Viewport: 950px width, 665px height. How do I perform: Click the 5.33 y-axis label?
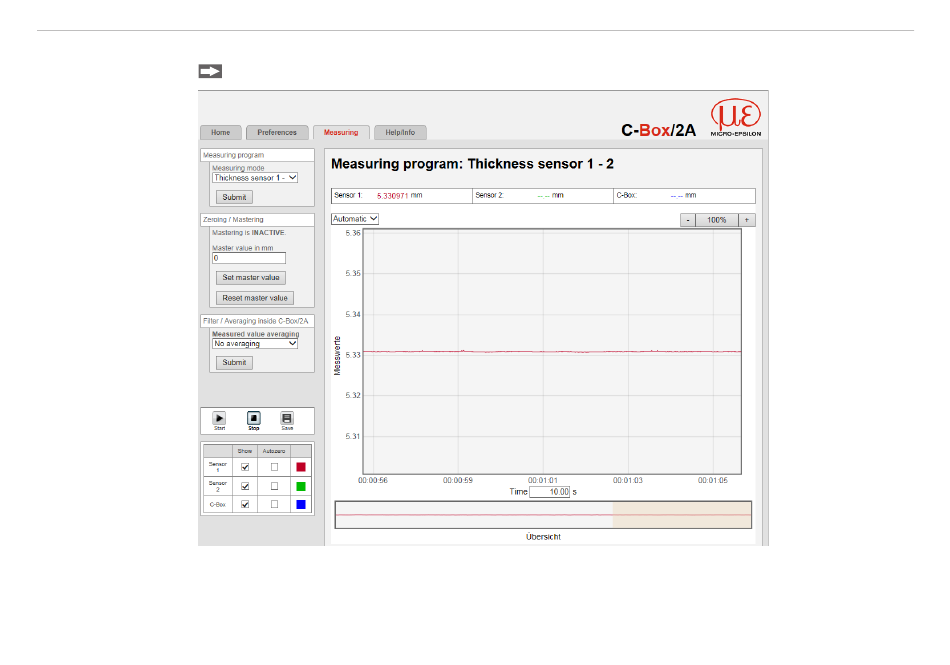353,355
